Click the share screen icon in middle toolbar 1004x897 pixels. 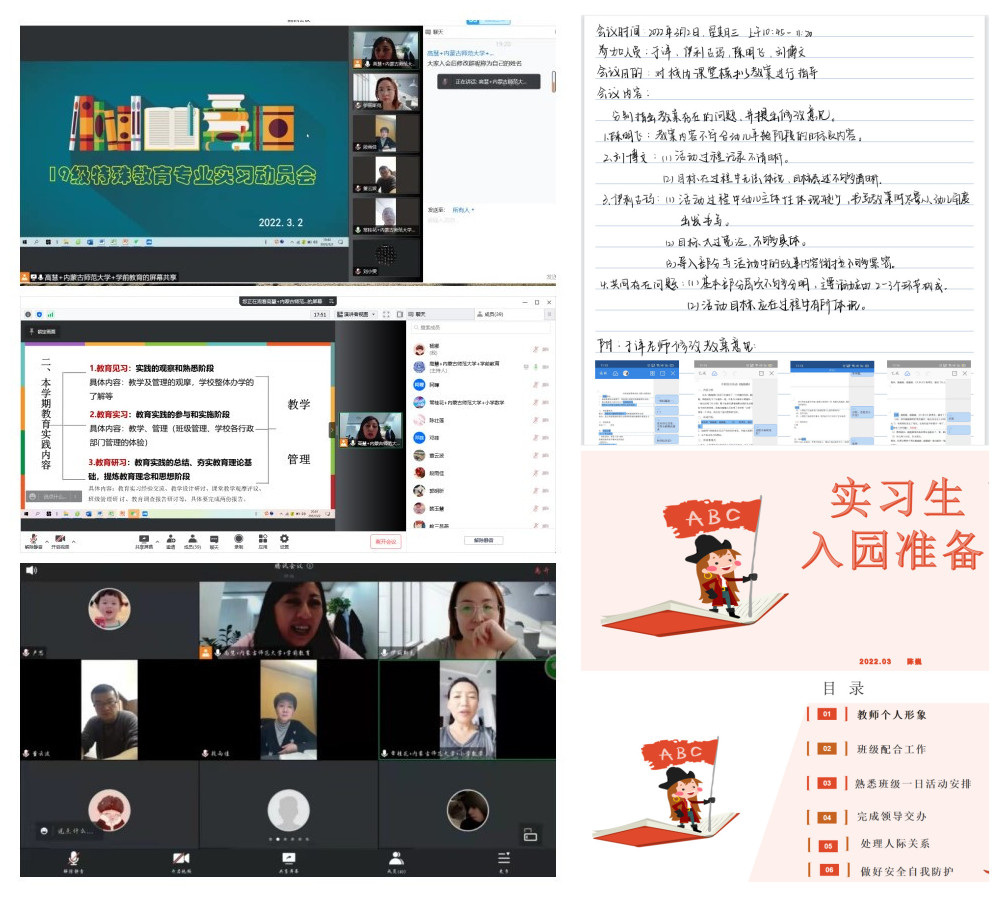point(144,540)
